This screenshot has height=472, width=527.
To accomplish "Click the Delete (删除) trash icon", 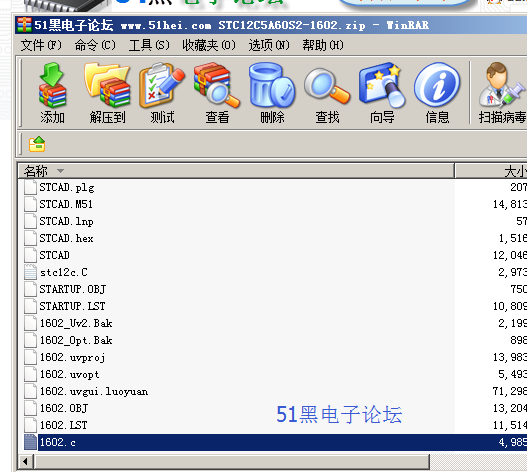I will 272,93.
